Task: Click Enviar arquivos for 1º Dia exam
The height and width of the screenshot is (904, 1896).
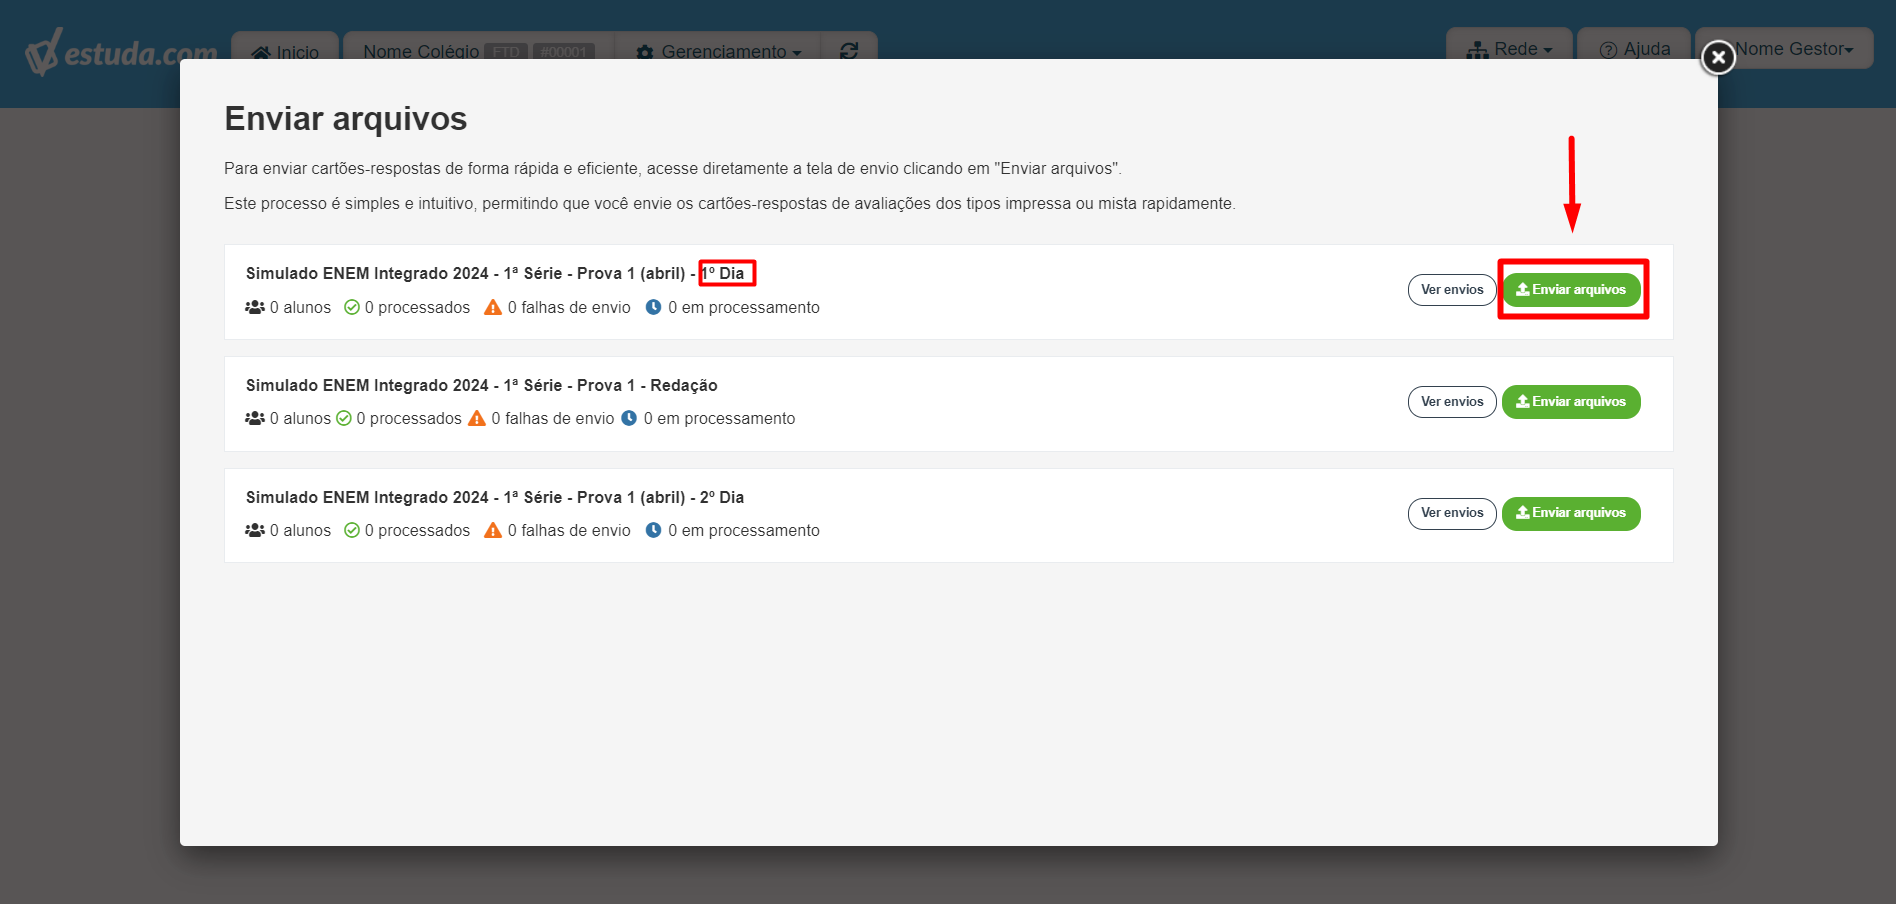Action: click(x=1571, y=290)
